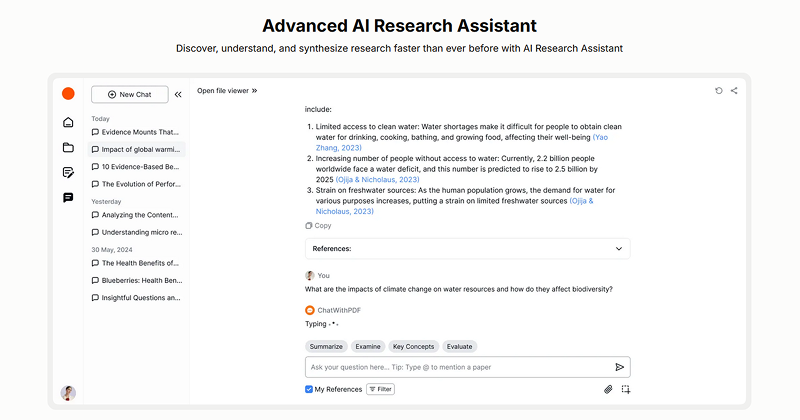
Task: Open the notes edit icon in sidebar
Action: [x=68, y=172]
